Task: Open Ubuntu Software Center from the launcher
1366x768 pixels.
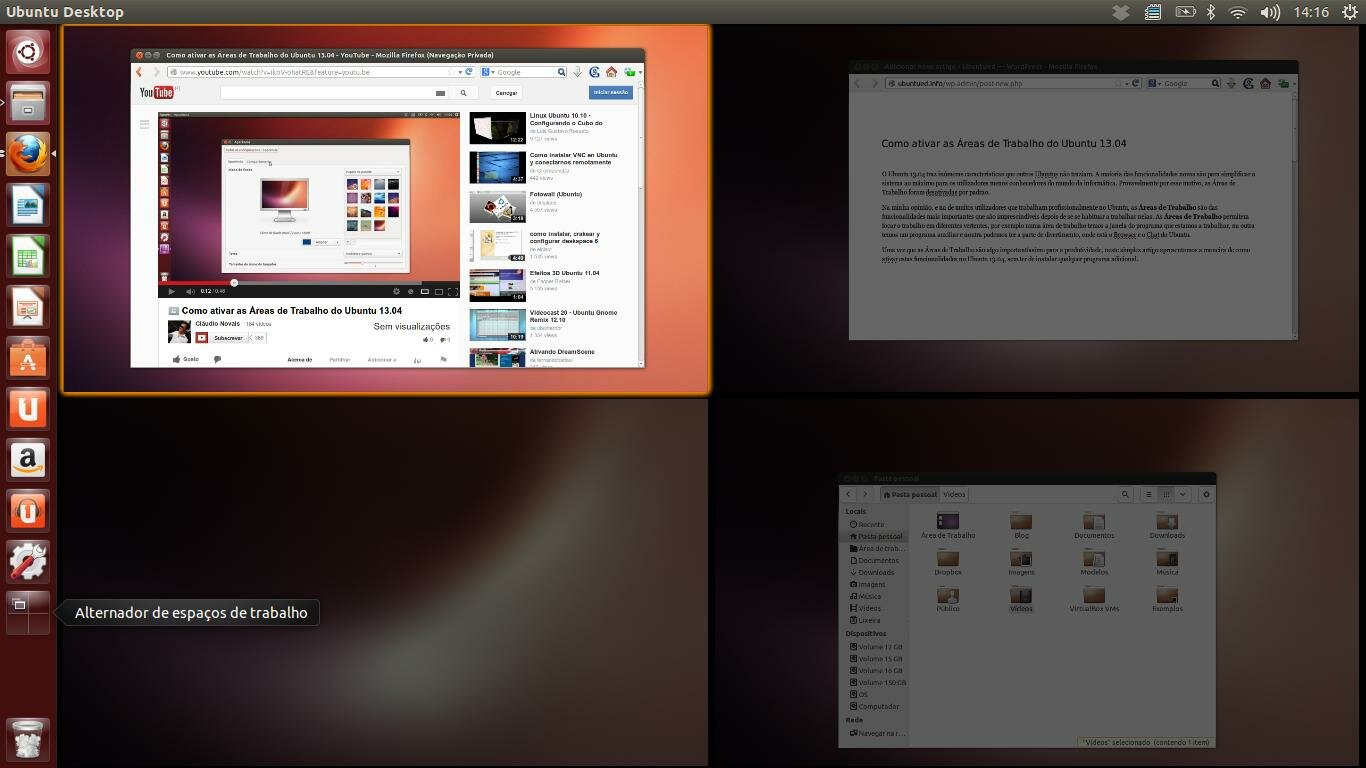Action: 28,358
